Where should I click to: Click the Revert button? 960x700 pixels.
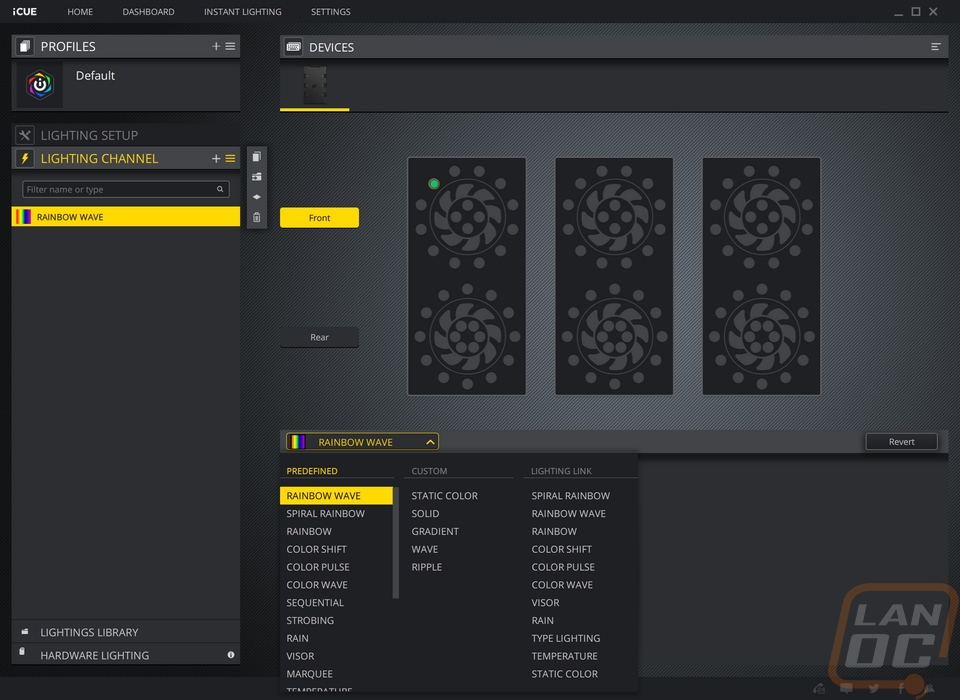click(901, 442)
